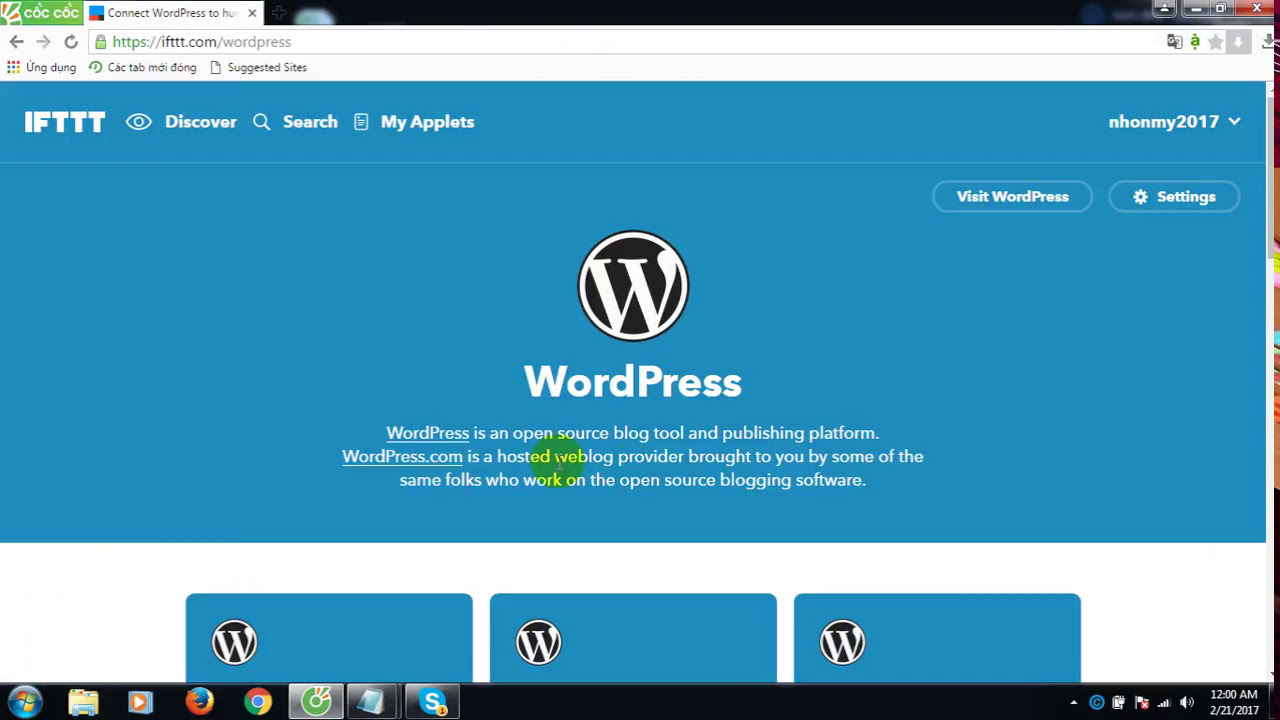Open the notepad-like taskbar app
Viewport: 1280px width, 720px height.
[x=373, y=702]
